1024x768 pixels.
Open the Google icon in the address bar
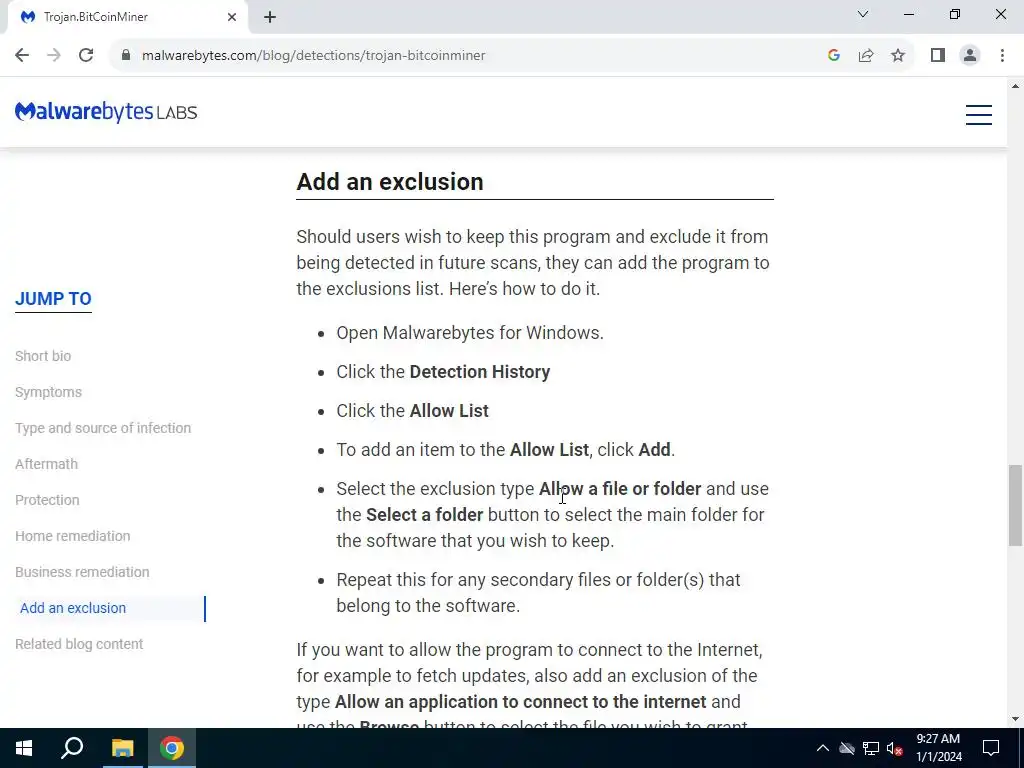pyautogui.click(x=833, y=56)
